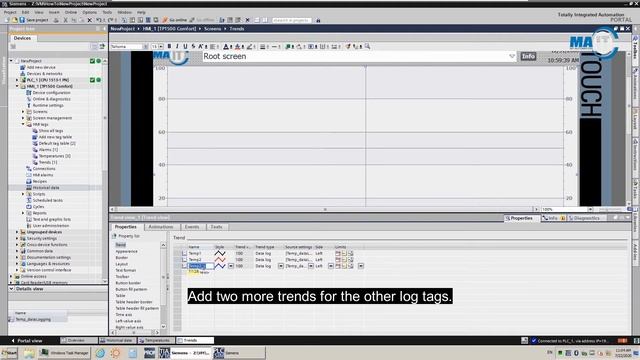Expand the Screens folder in tree

point(23,111)
